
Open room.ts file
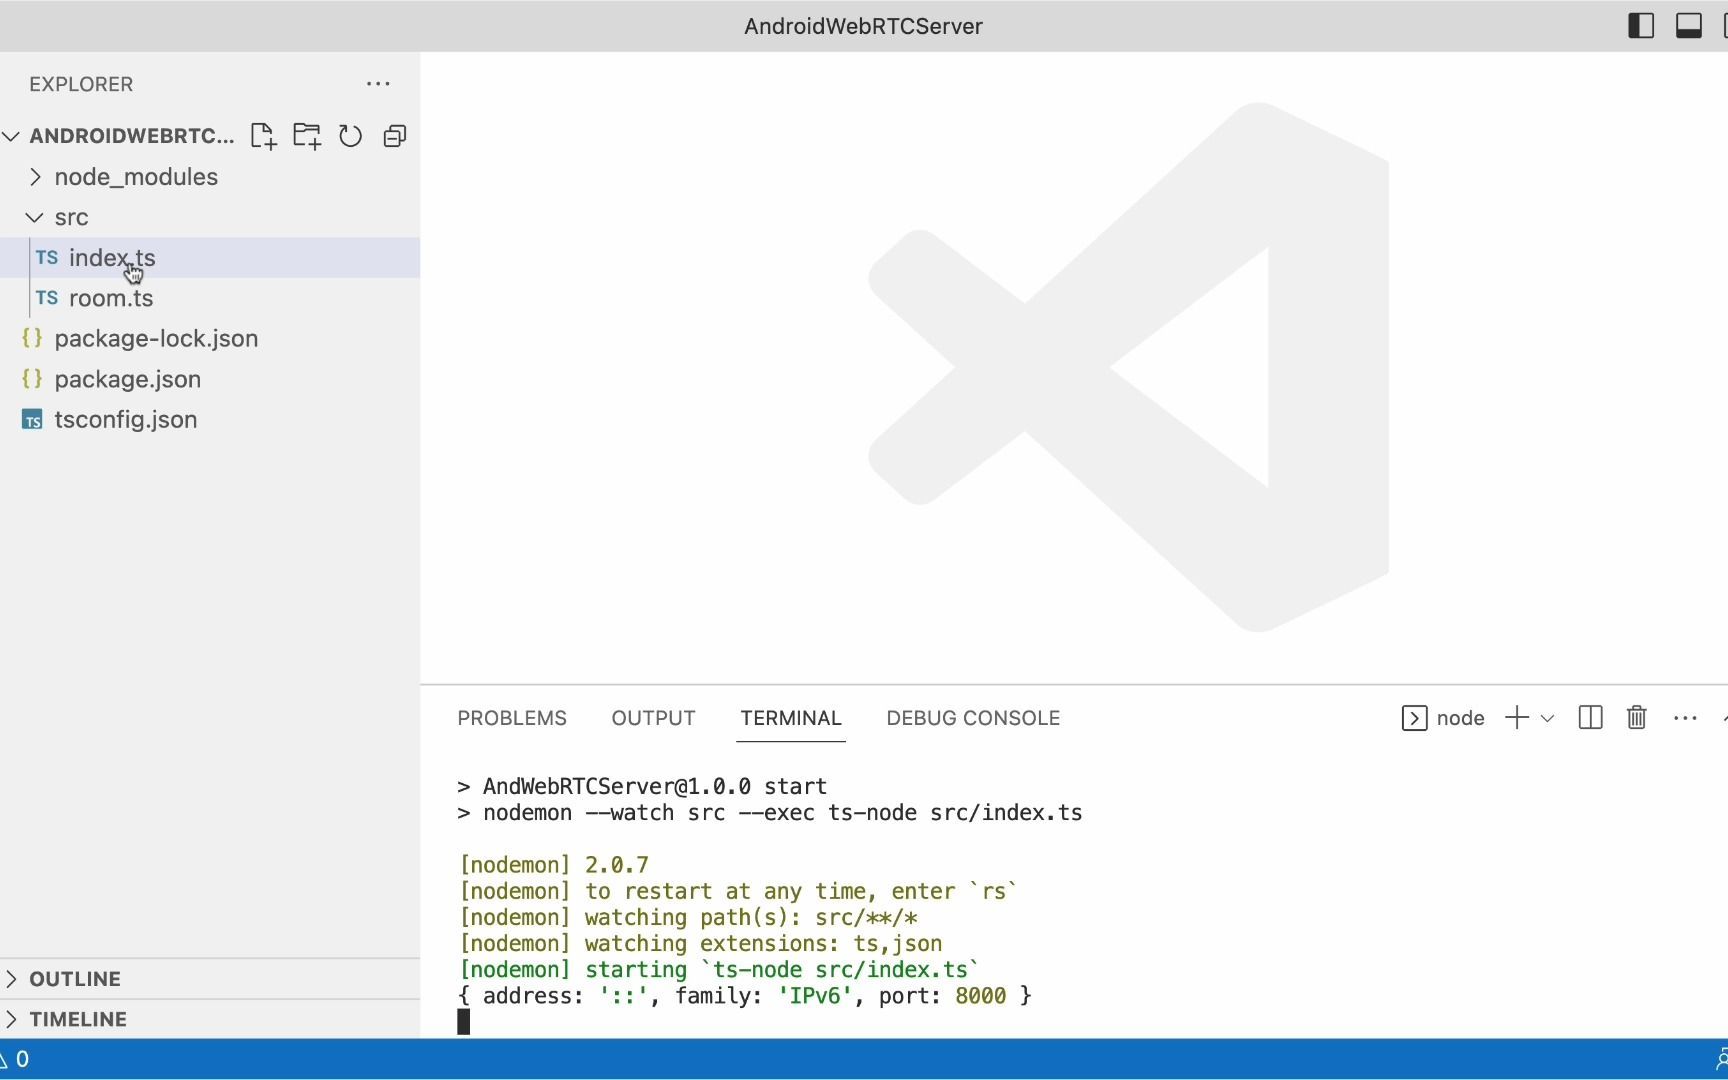pyautogui.click(x=210, y=298)
